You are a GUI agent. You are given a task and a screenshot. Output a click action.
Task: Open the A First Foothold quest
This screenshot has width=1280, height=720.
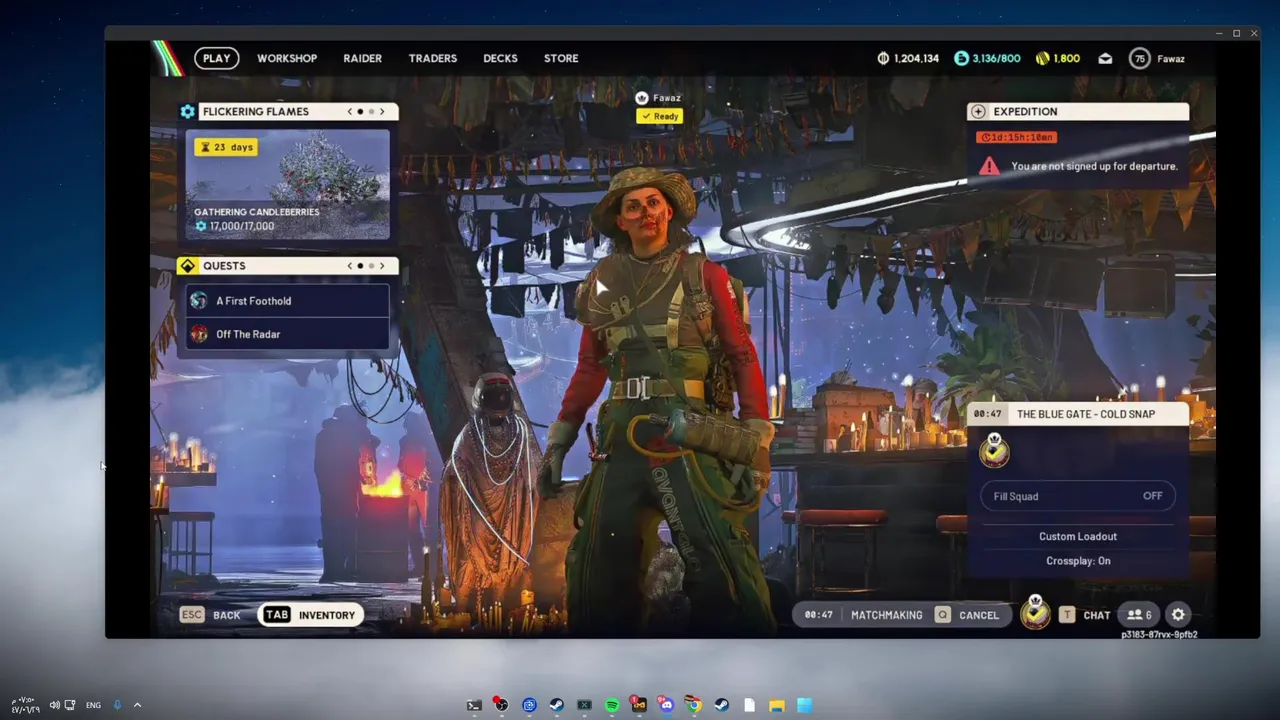click(x=288, y=301)
